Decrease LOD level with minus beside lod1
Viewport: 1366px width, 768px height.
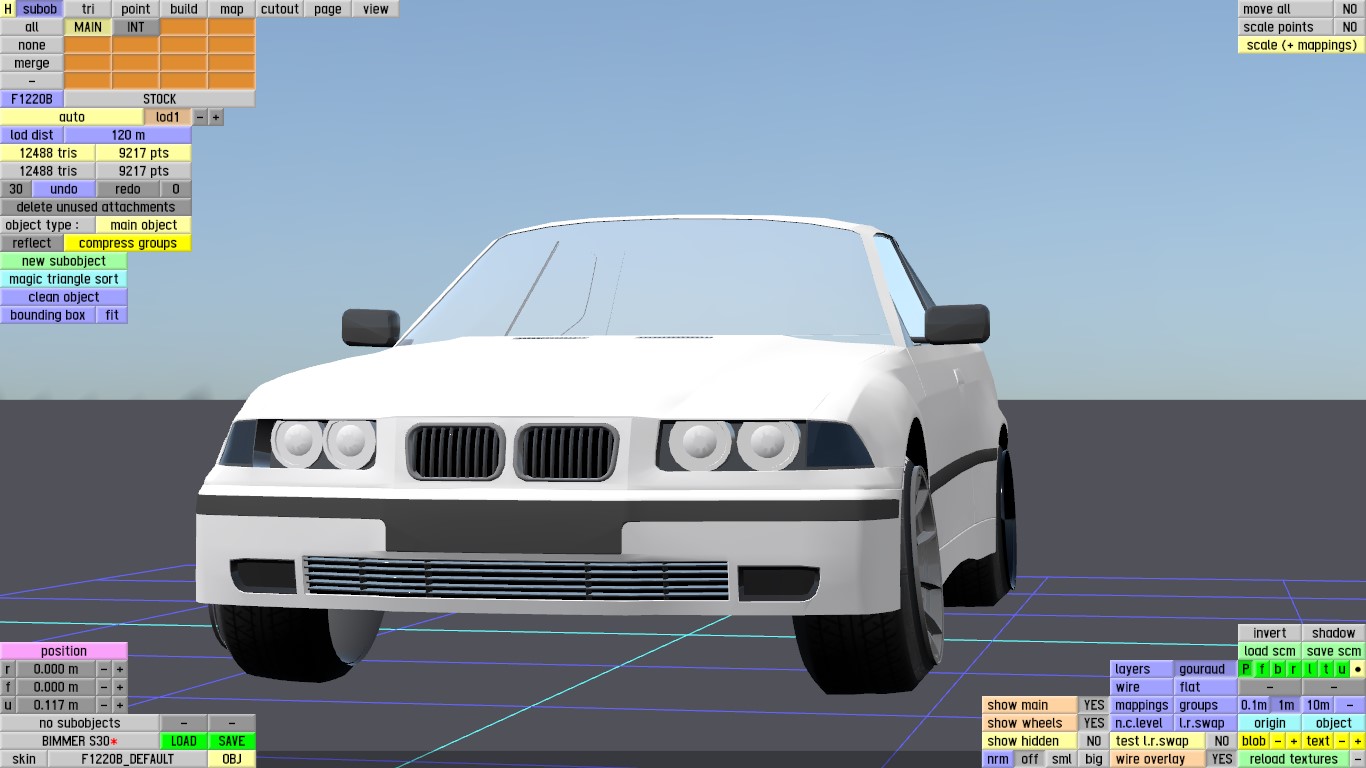pyautogui.click(x=200, y=117)
